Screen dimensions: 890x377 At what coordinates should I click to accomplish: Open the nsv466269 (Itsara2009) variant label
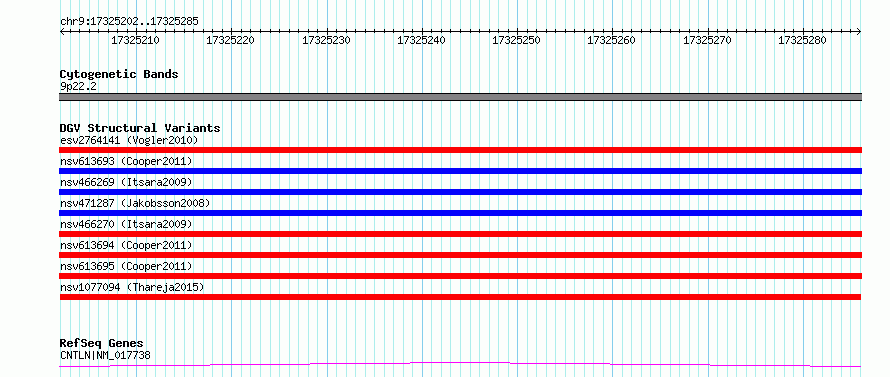126,182
